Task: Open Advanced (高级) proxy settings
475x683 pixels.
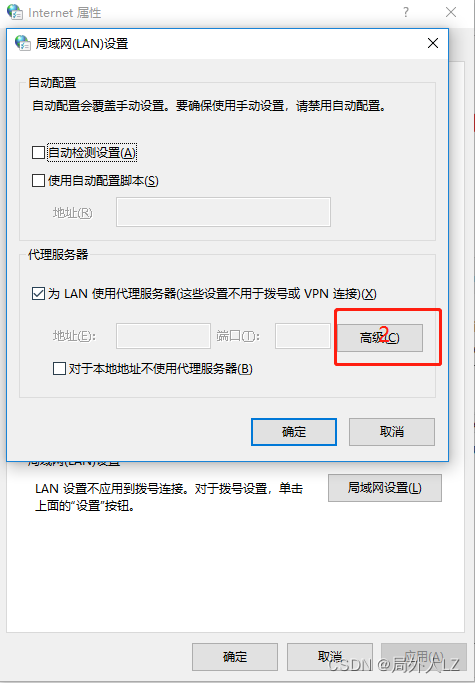Action: click(x=380, y=338)
